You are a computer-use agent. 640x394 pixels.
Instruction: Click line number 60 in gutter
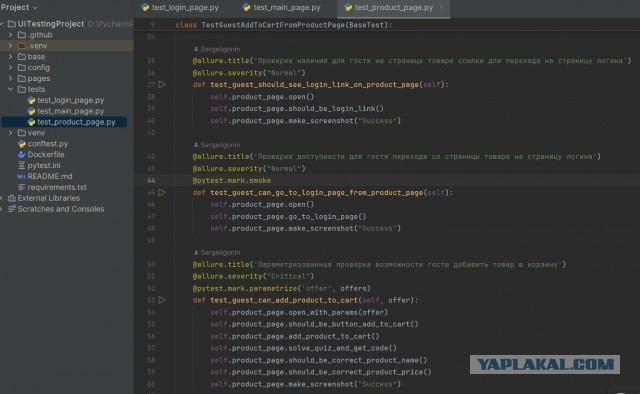pos(151,384)
